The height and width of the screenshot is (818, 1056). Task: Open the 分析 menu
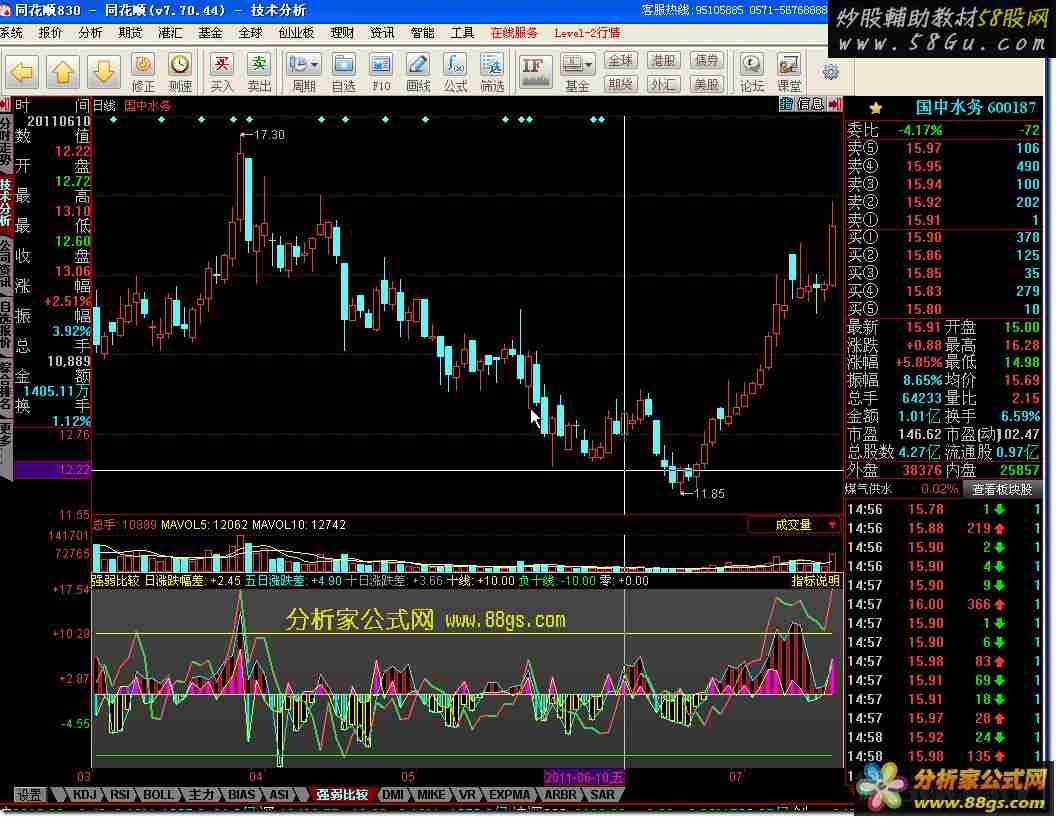(x=90, y=32)
